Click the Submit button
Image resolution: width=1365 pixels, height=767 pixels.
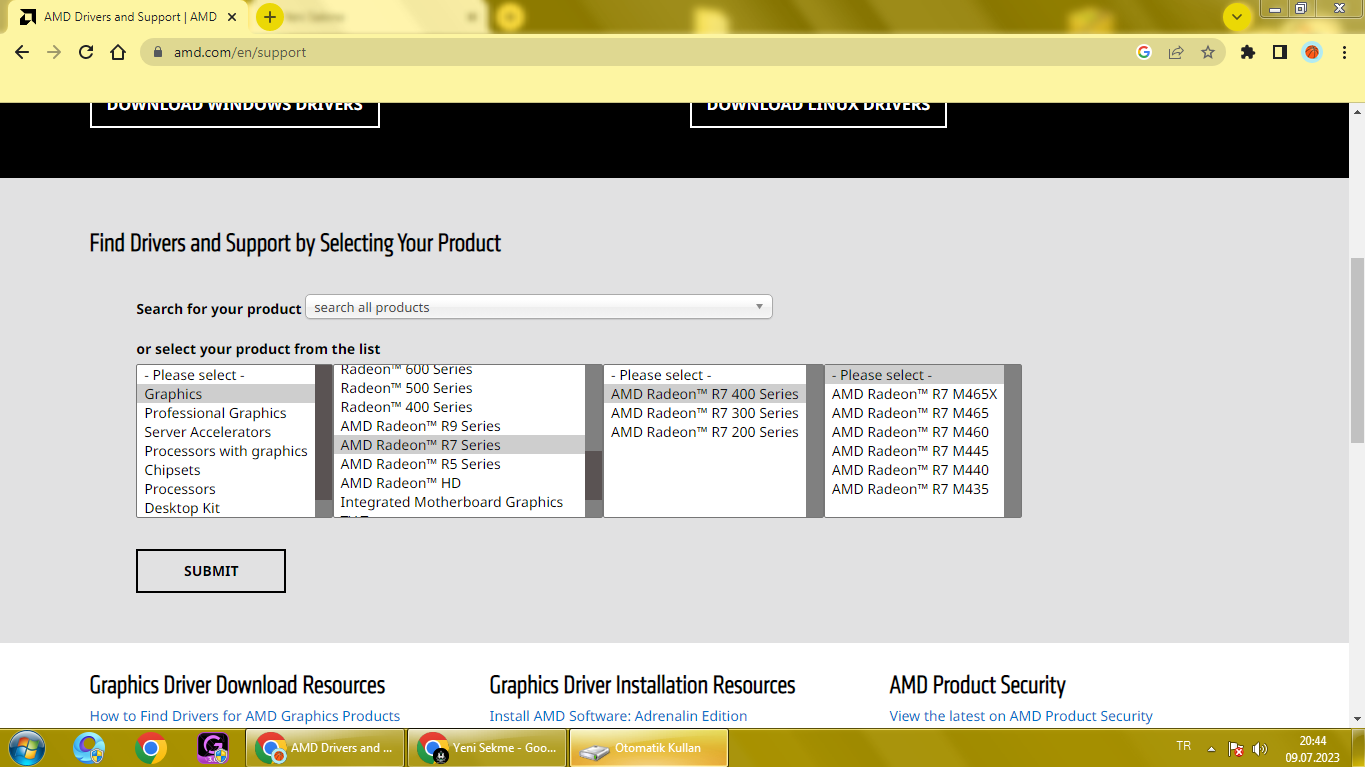(x=211, y=571)
